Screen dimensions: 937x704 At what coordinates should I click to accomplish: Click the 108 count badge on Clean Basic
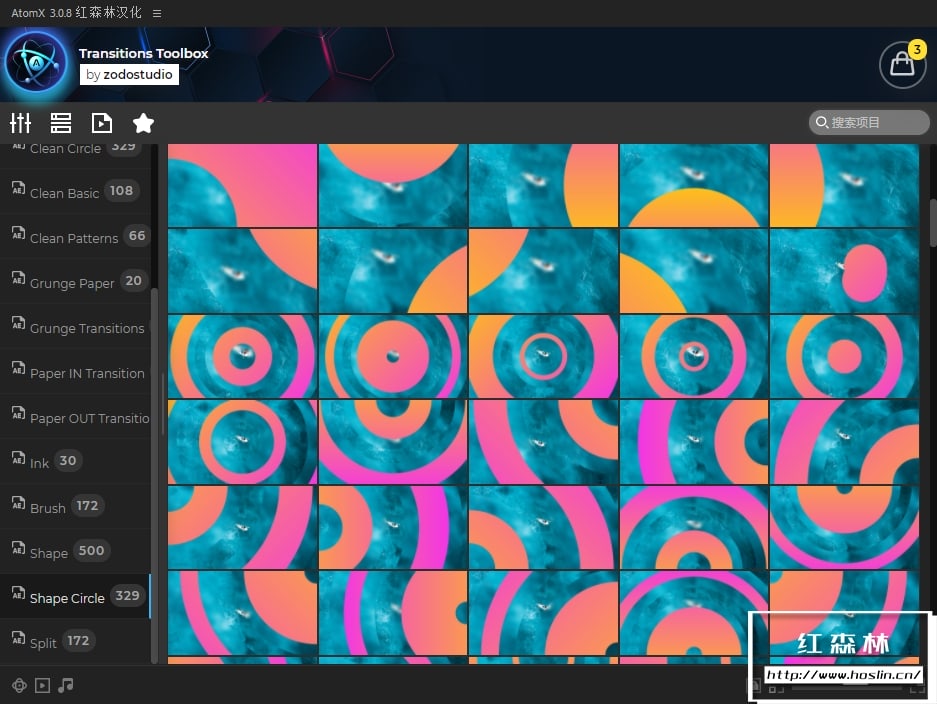121,191
